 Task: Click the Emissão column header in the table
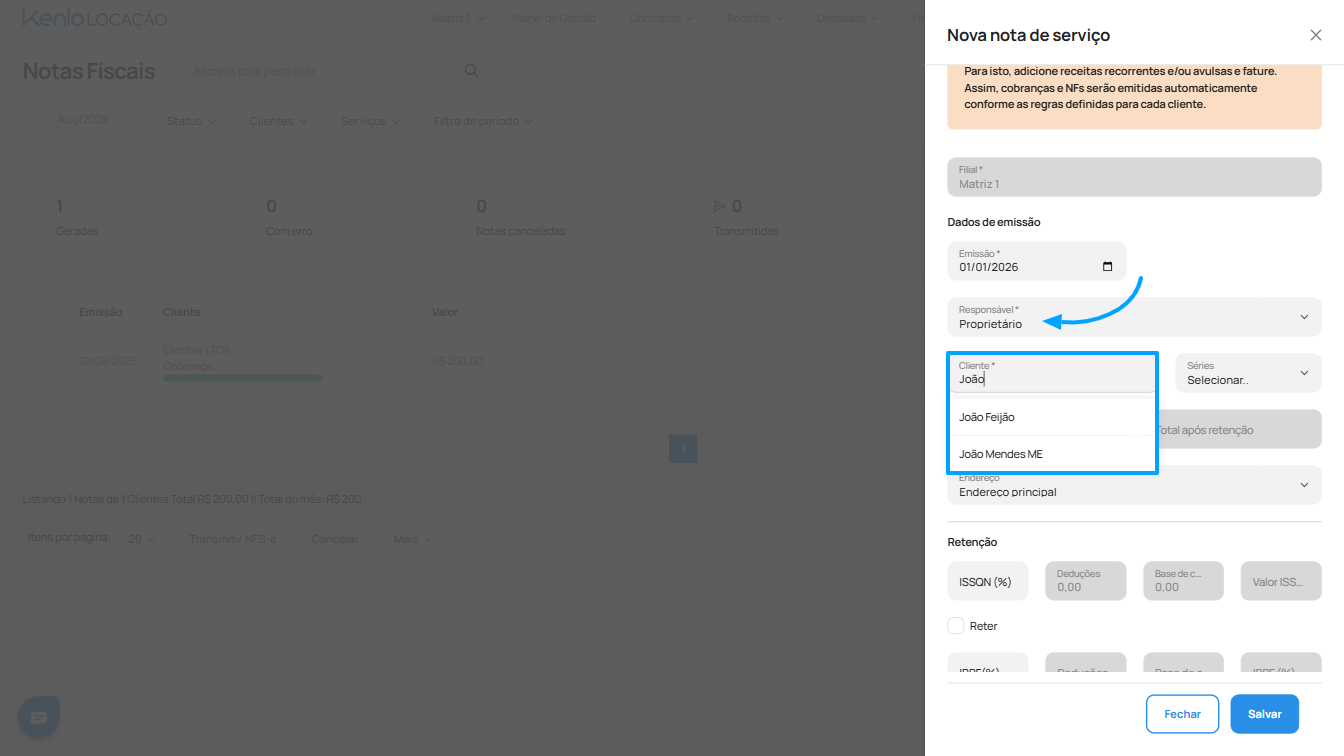[101, 312]
